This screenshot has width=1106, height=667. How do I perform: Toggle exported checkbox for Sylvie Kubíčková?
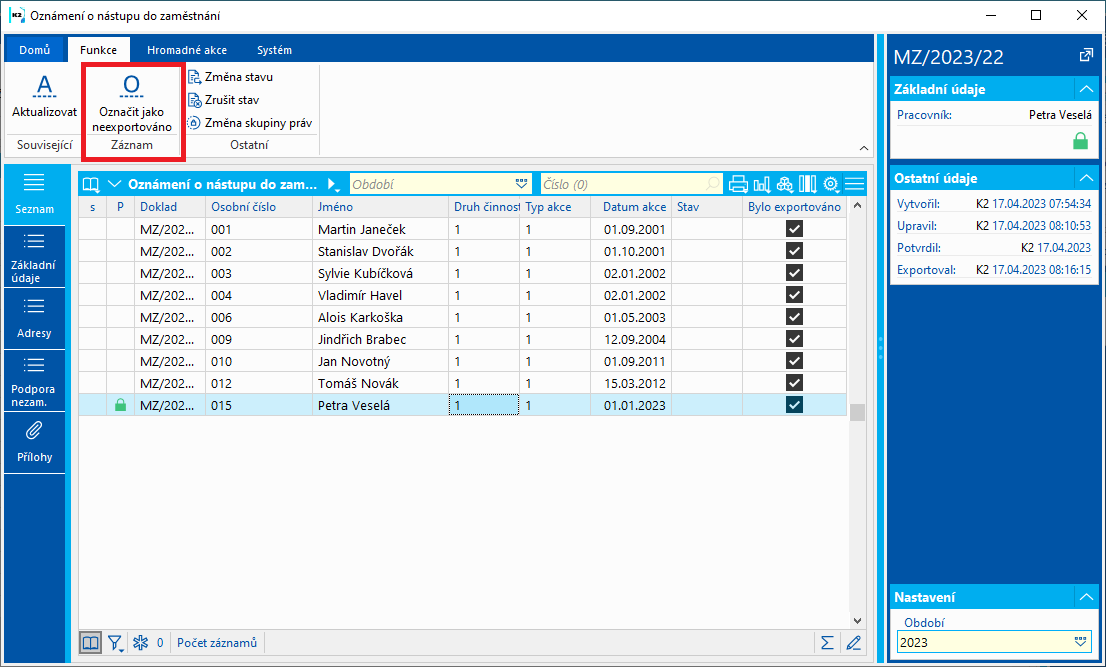[x=794, y=273]
